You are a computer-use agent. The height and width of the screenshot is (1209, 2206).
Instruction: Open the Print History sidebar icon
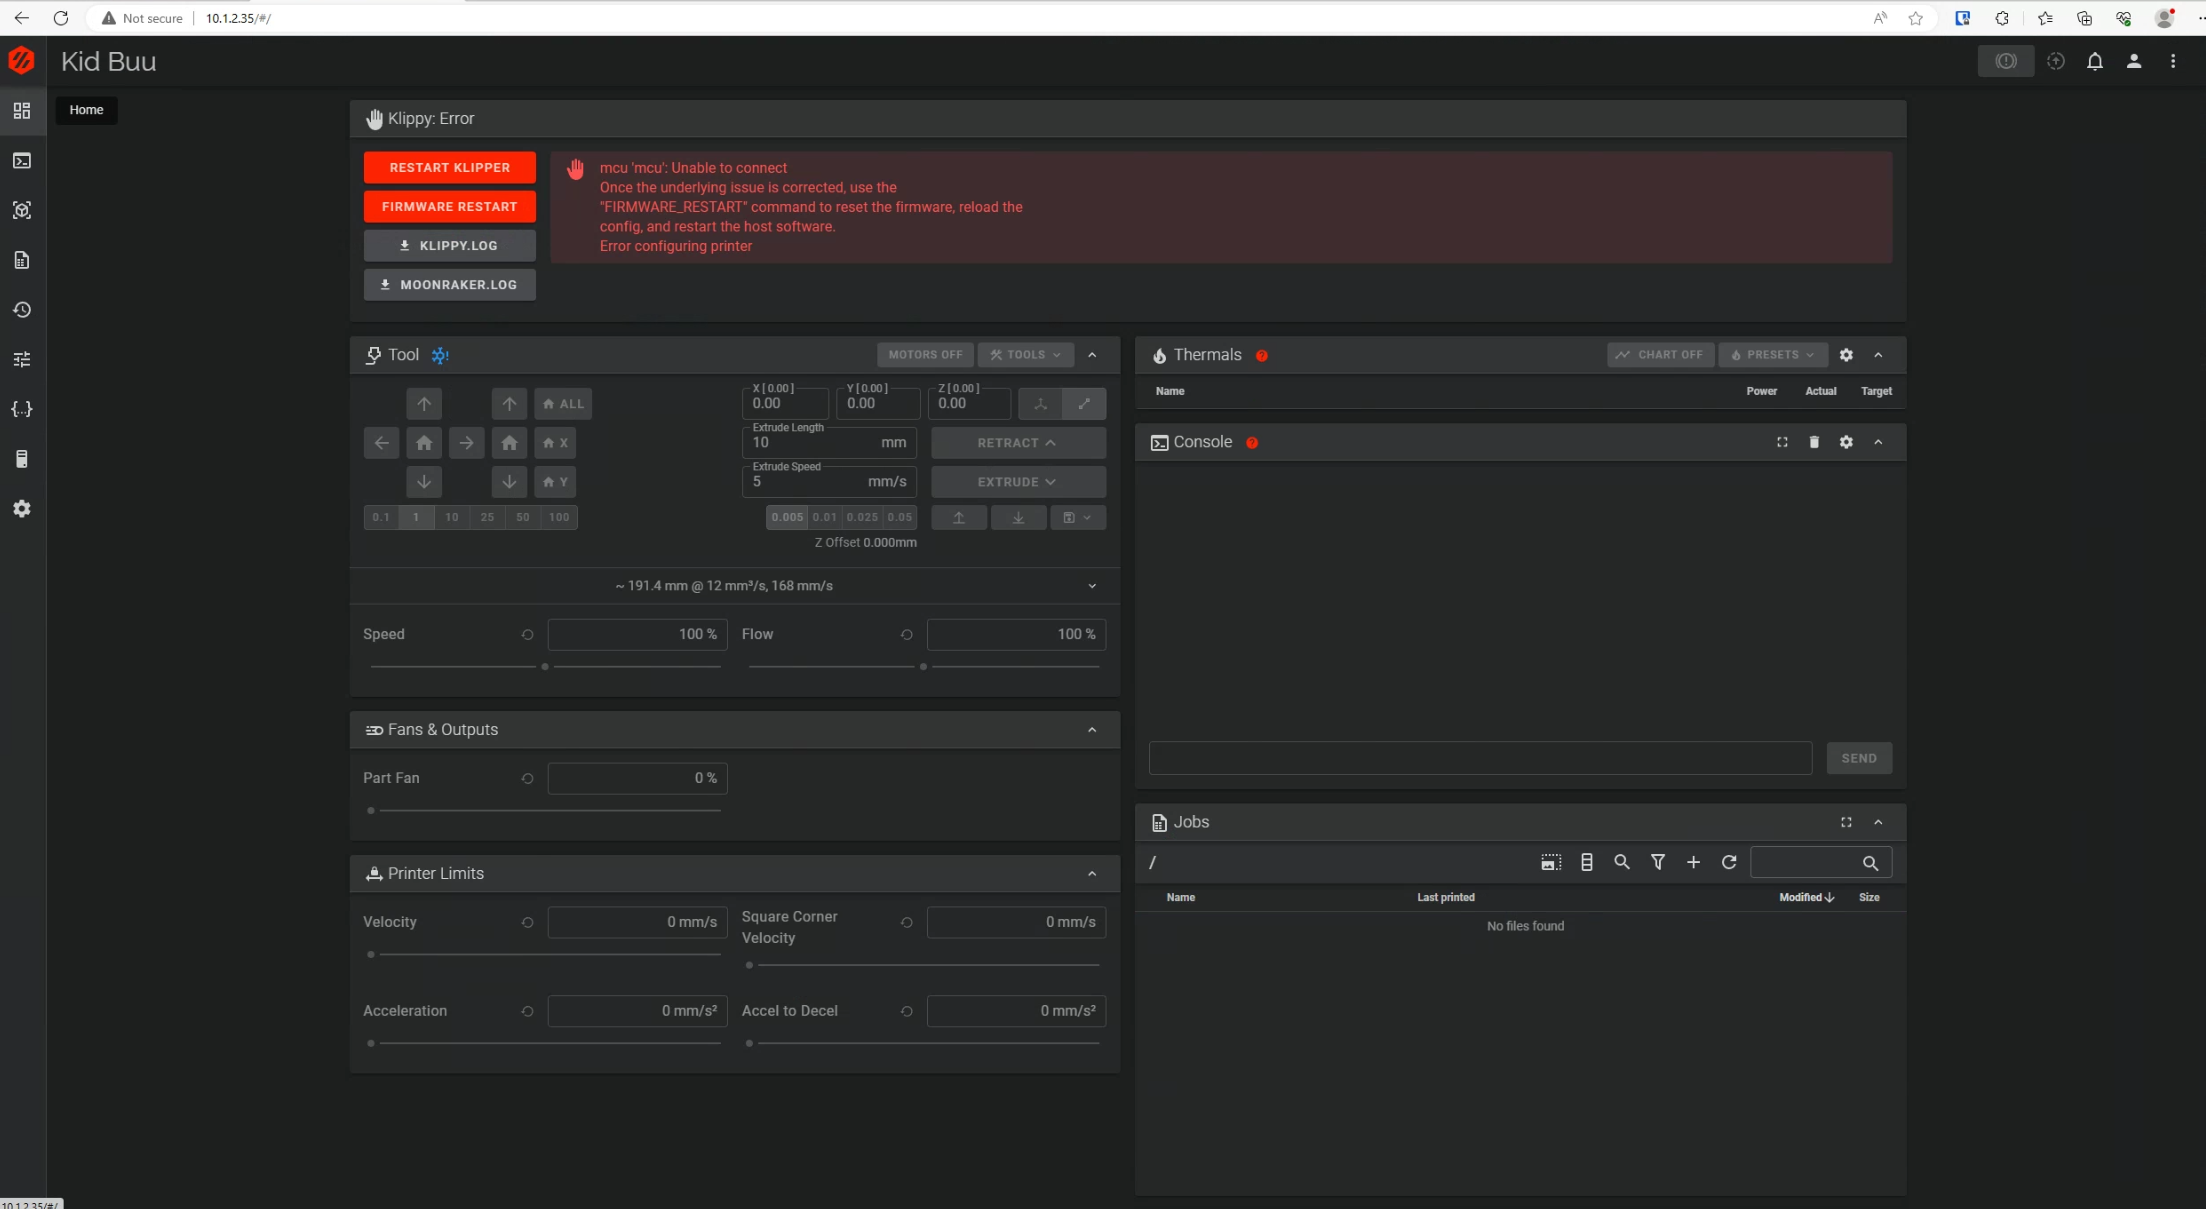[21, 309]
